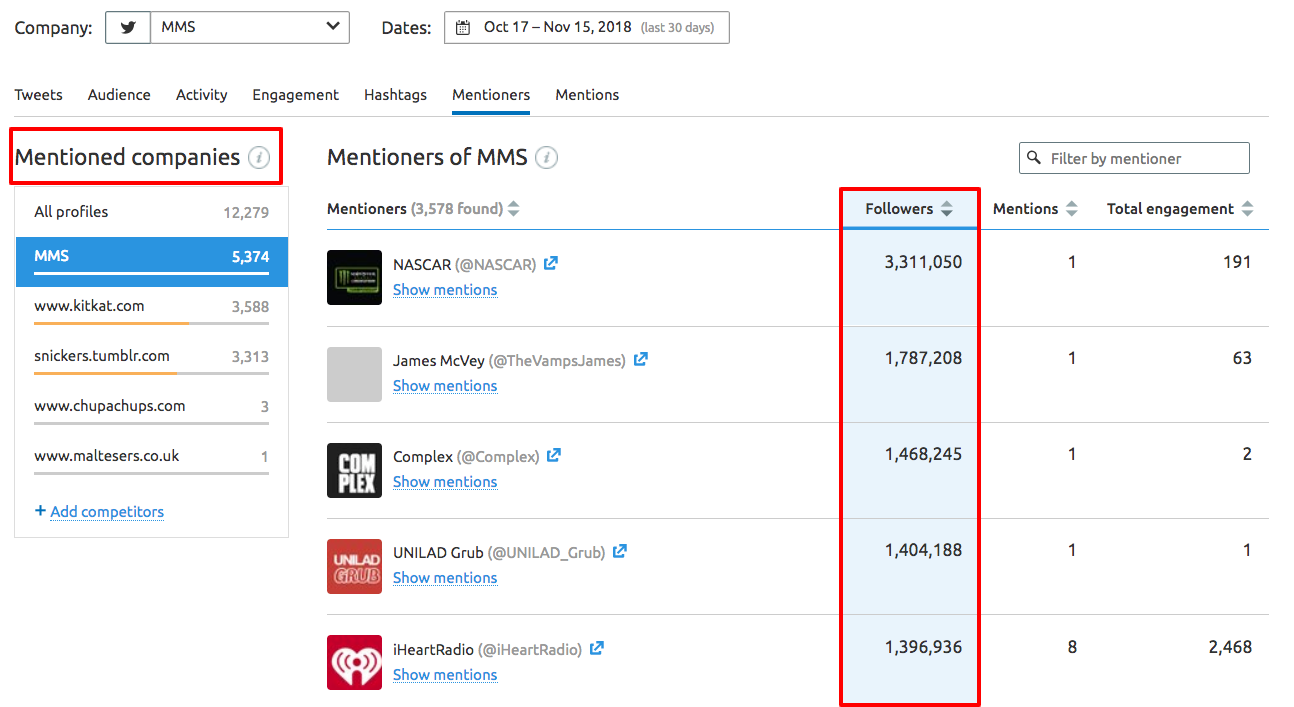Click the UNILAD Grub logo avatar

point(354,566)
